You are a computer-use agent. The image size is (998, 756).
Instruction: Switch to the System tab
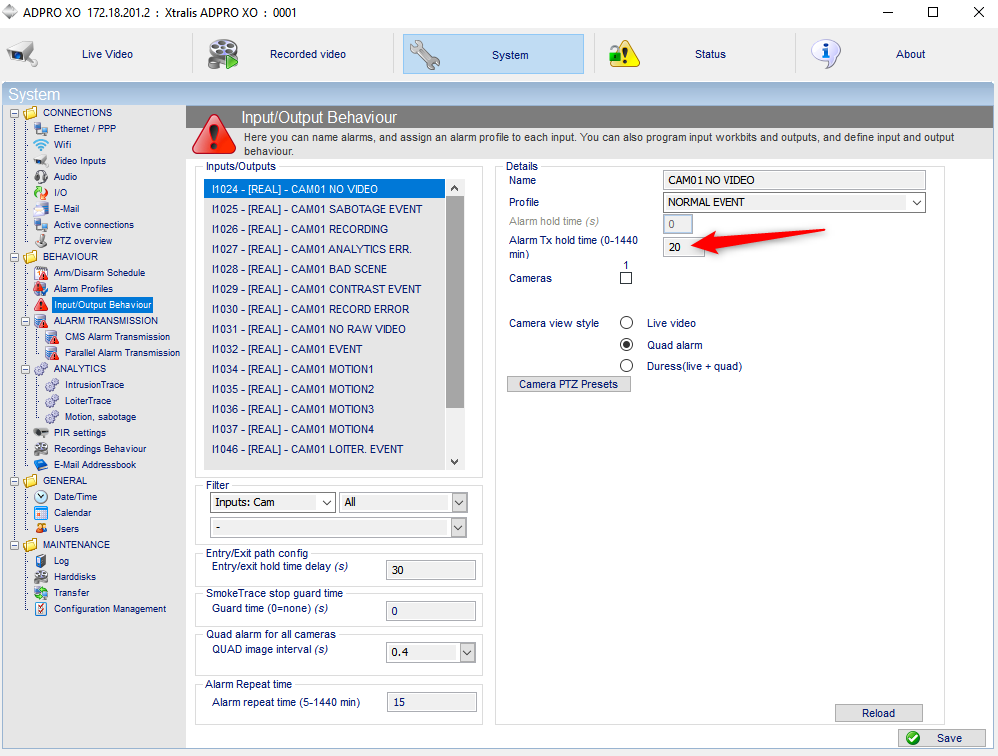493,54
